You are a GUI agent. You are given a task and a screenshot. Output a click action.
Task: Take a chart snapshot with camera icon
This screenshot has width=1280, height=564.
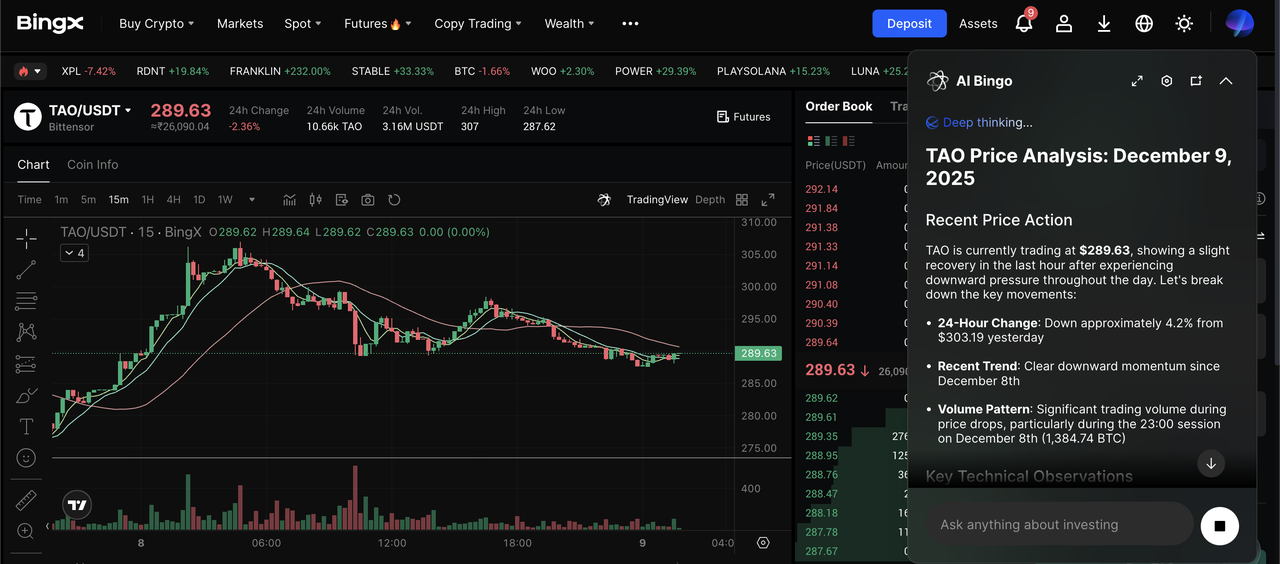point(368,200)
